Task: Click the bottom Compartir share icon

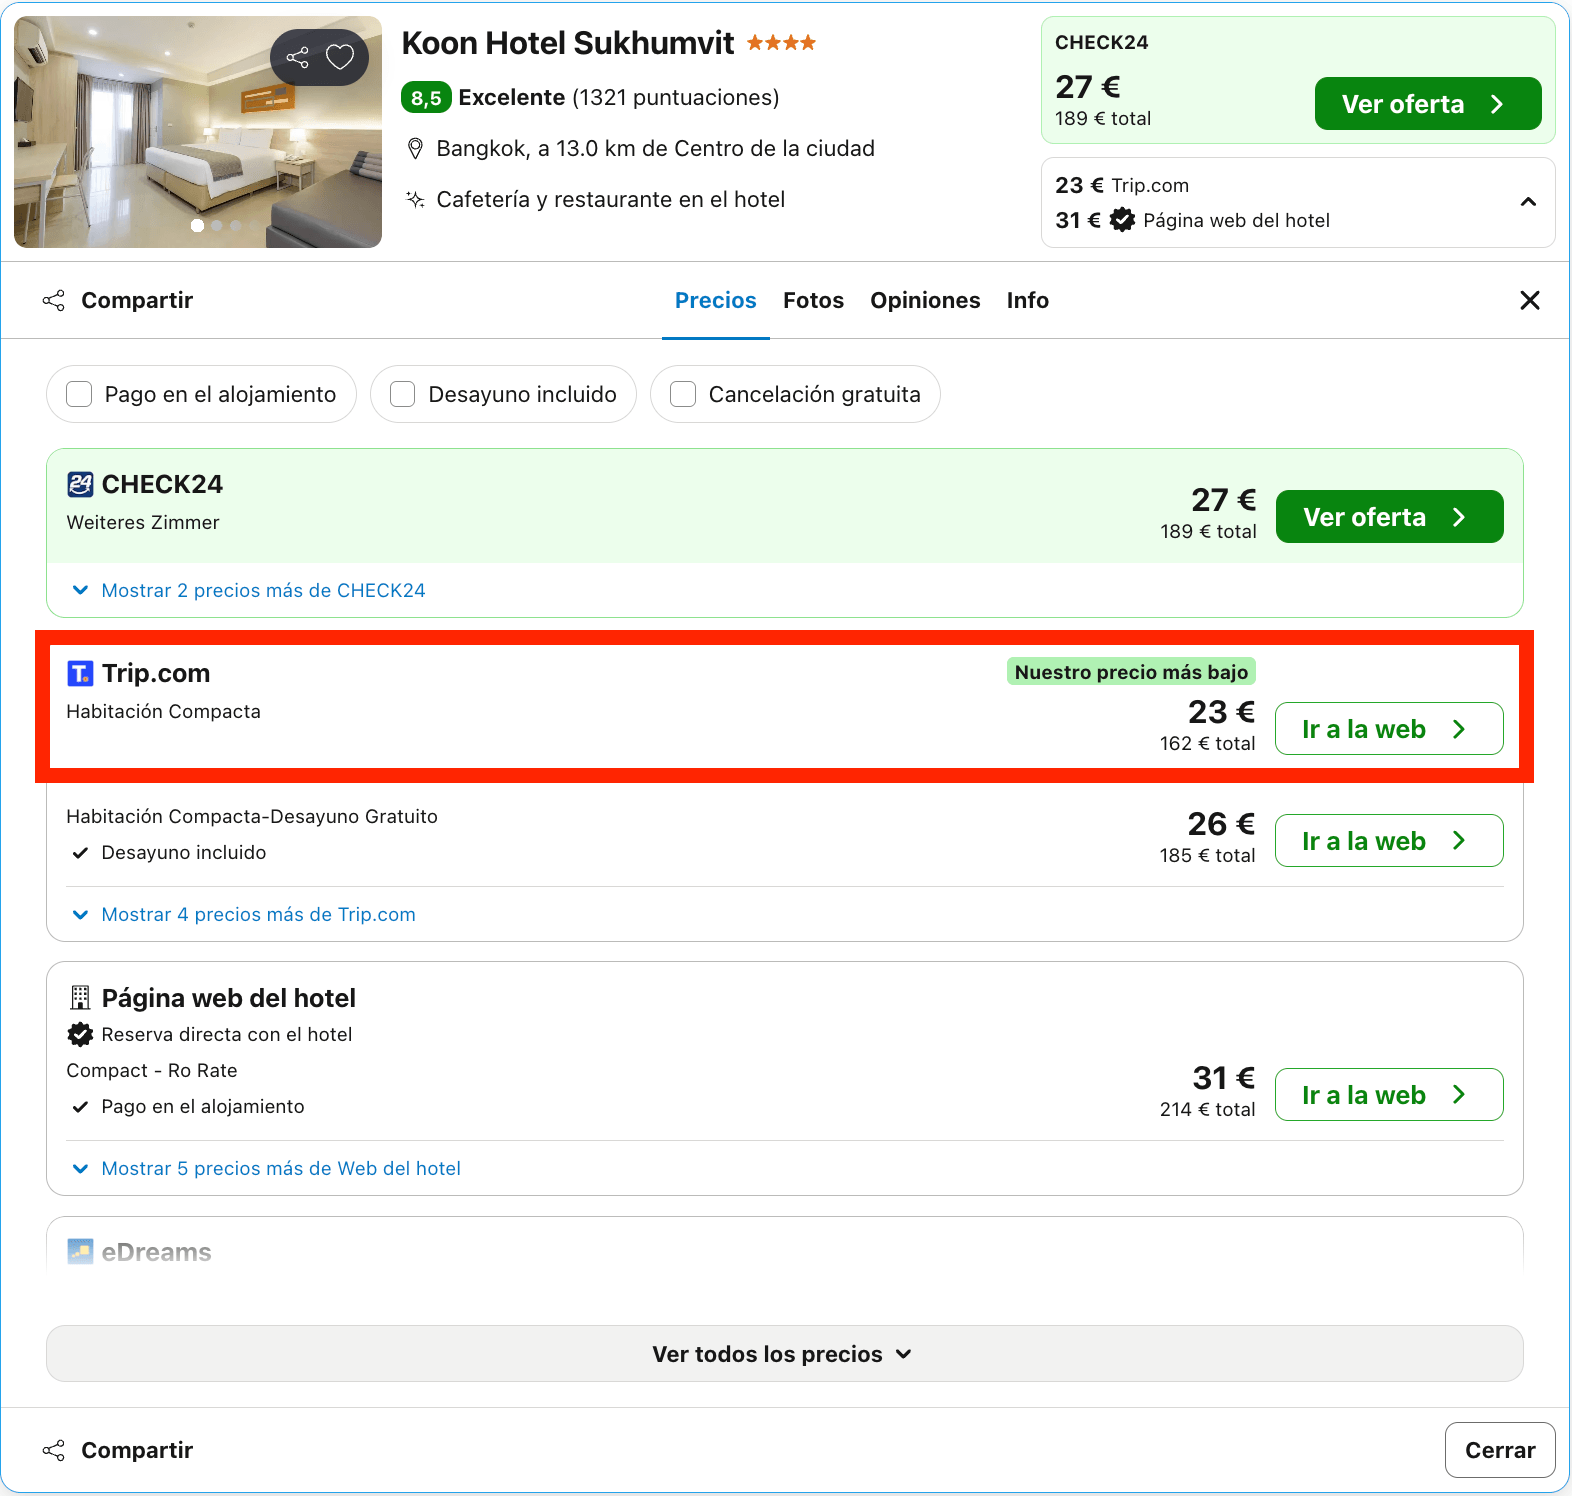Action: (x=54, y=1450)
